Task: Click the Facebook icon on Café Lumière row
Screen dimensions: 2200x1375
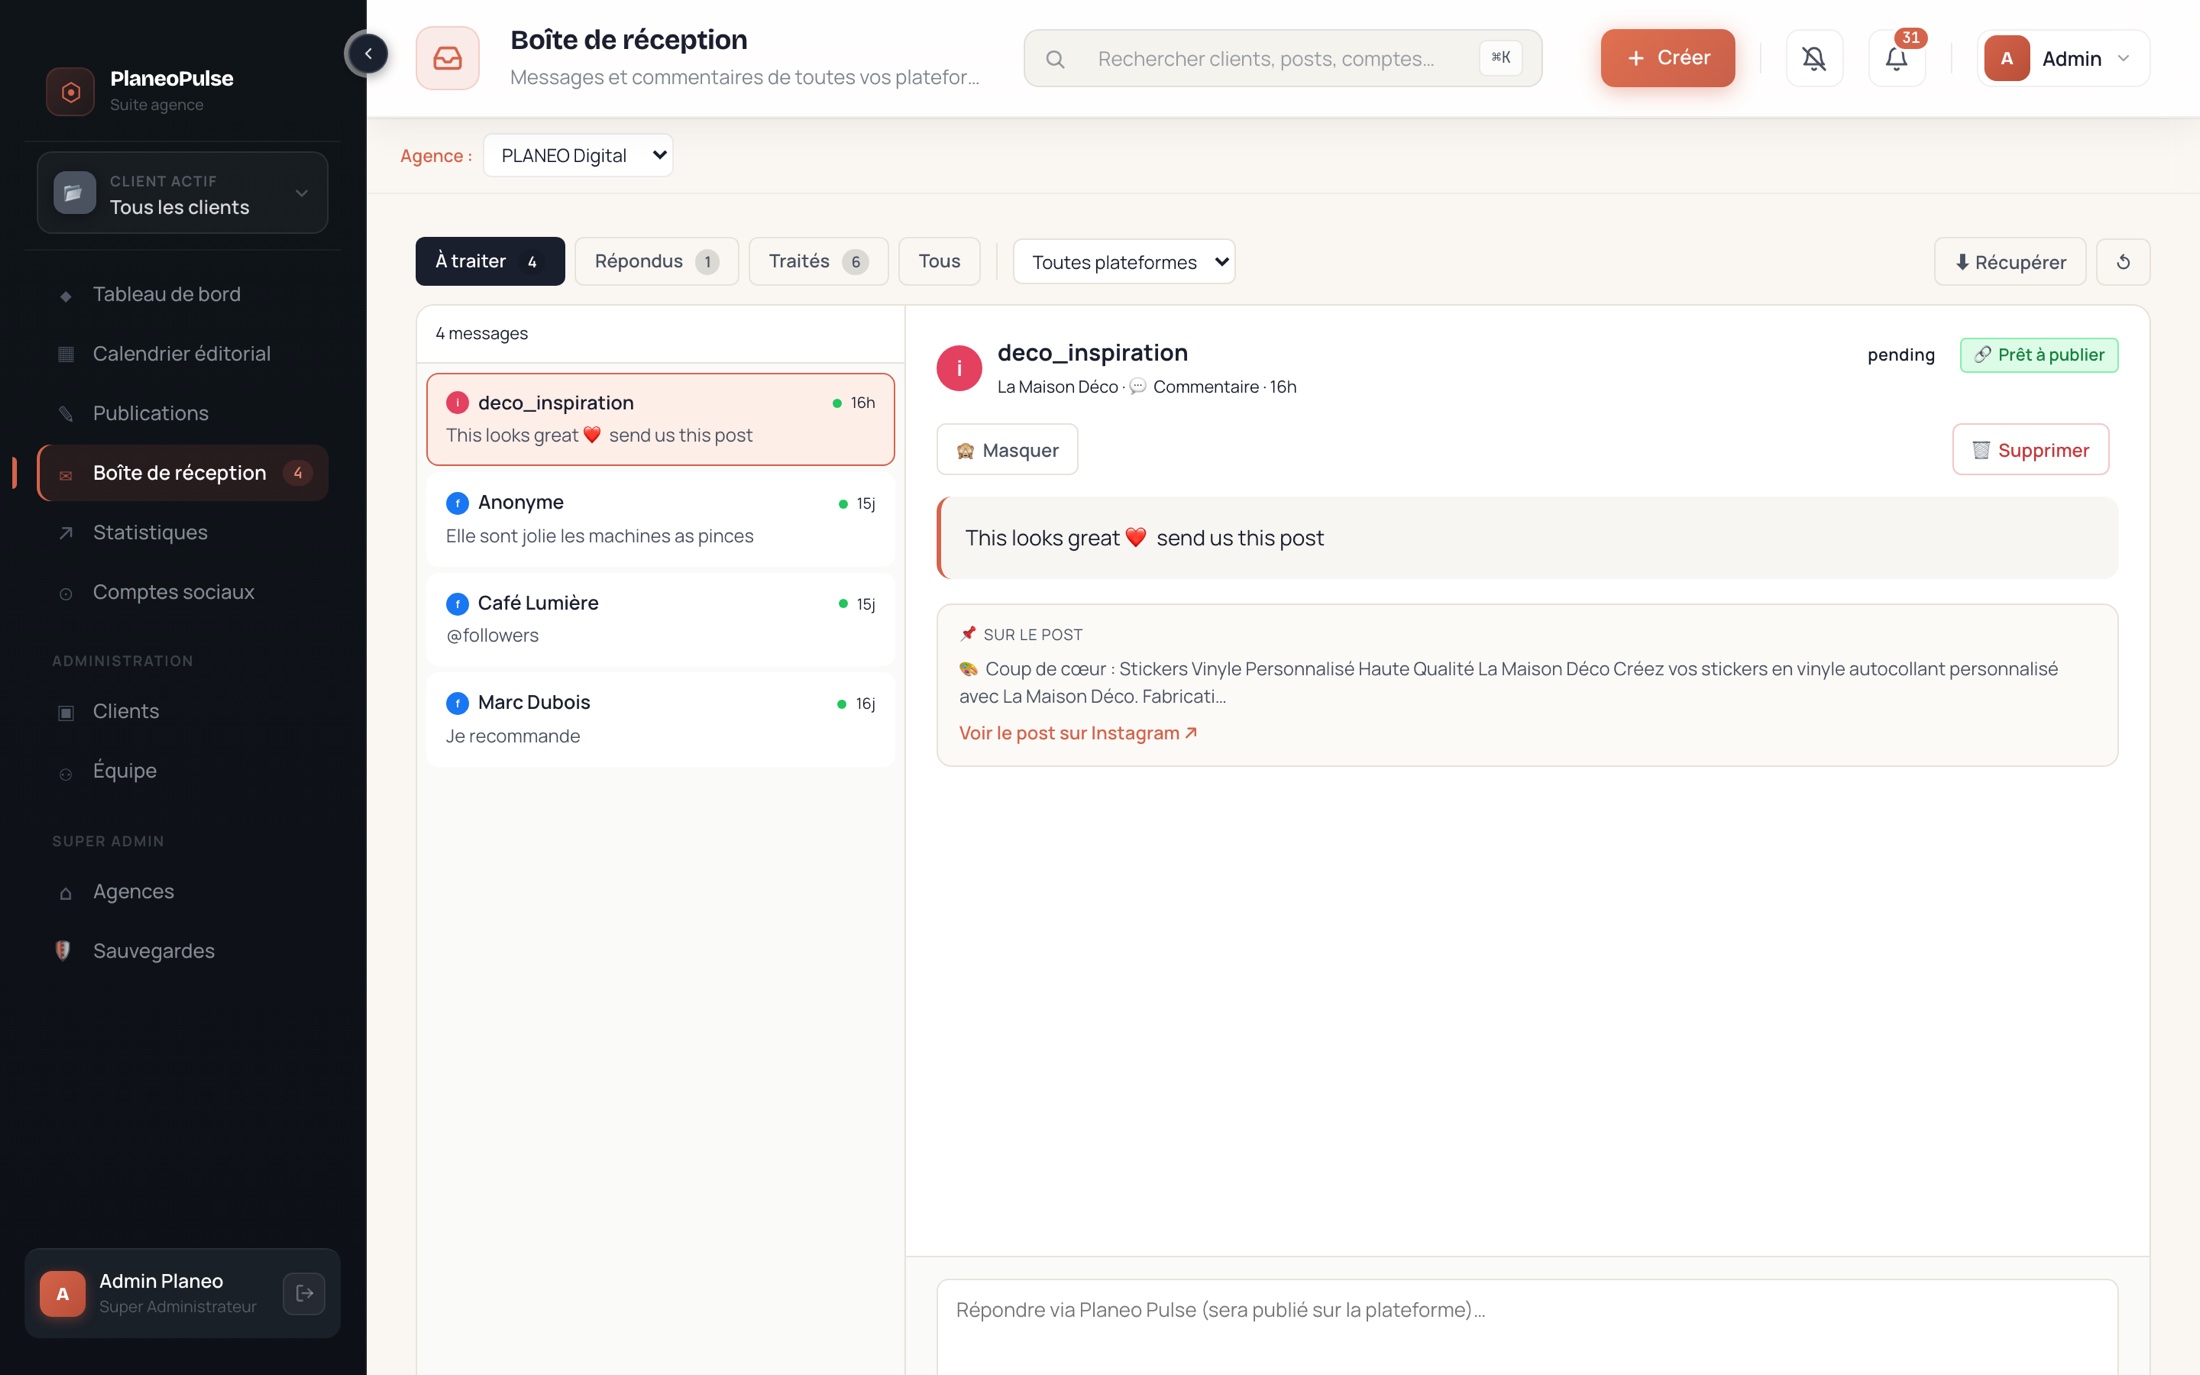Action: click(457, 604)
